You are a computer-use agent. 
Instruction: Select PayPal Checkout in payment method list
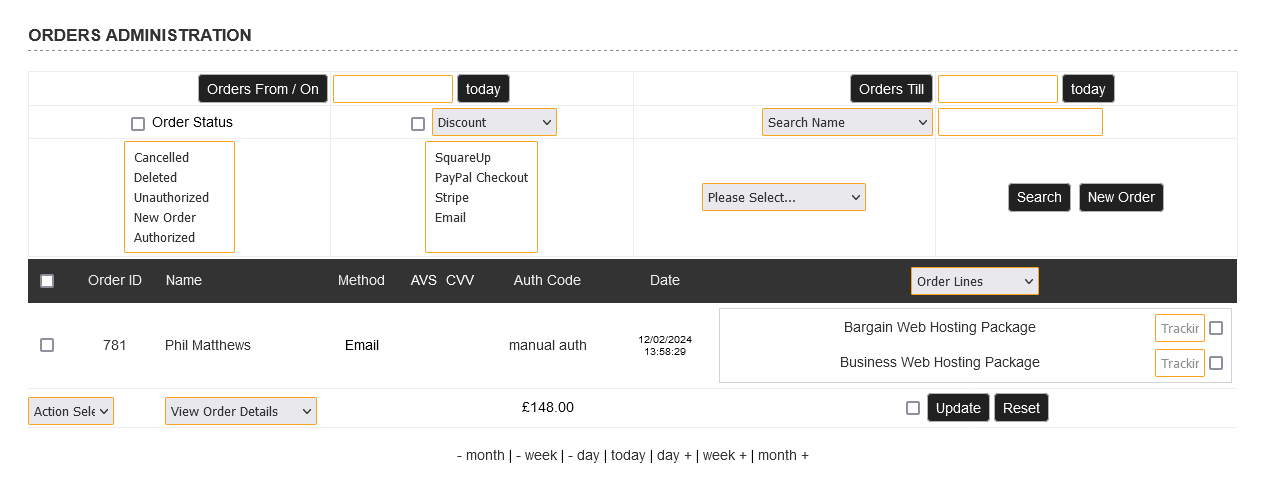(481, 178)
